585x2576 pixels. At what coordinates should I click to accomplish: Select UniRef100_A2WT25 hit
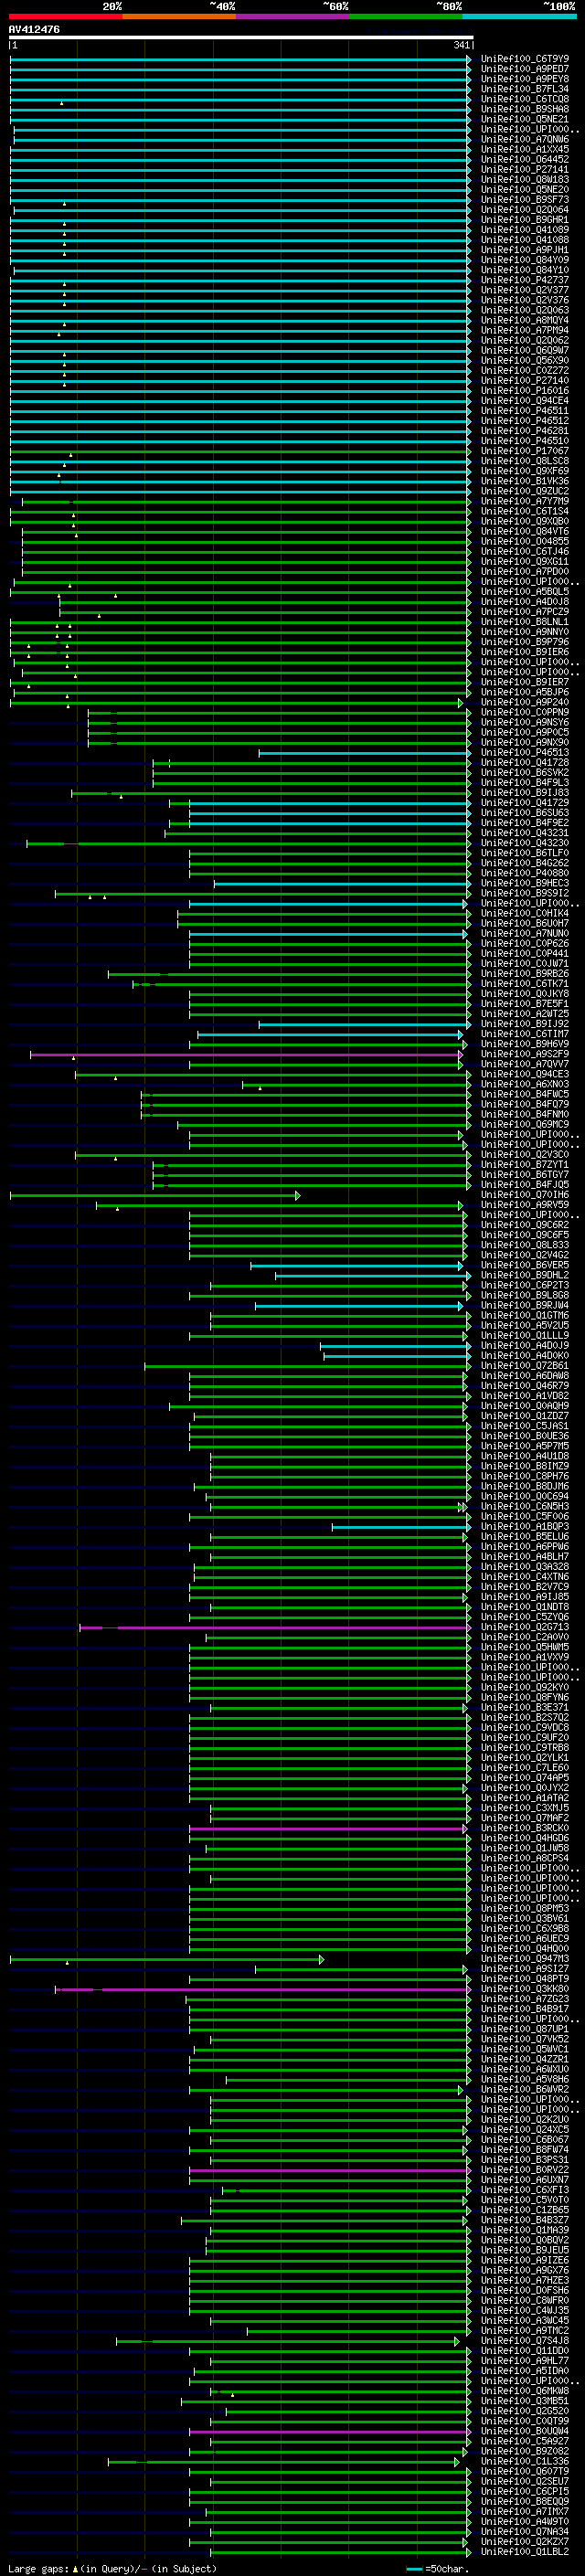(x=525, y=1014)
